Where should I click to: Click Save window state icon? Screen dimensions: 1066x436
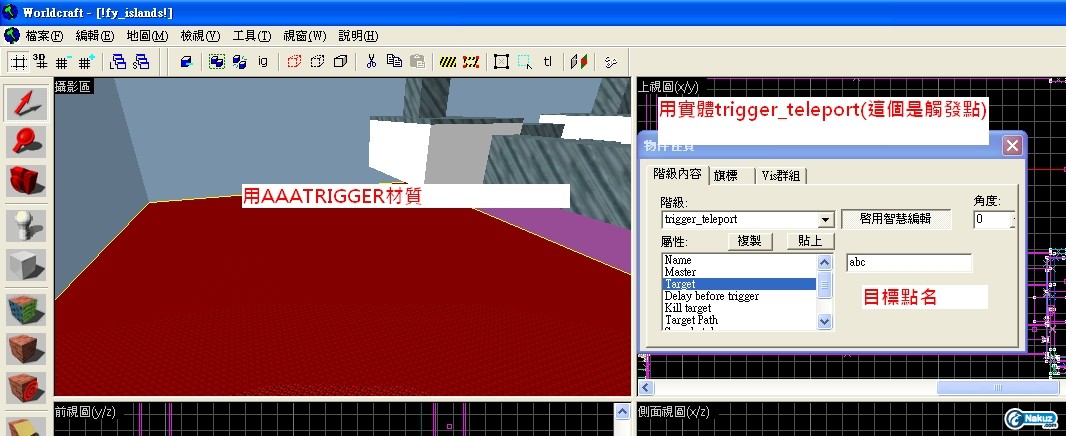click(141, 63)
